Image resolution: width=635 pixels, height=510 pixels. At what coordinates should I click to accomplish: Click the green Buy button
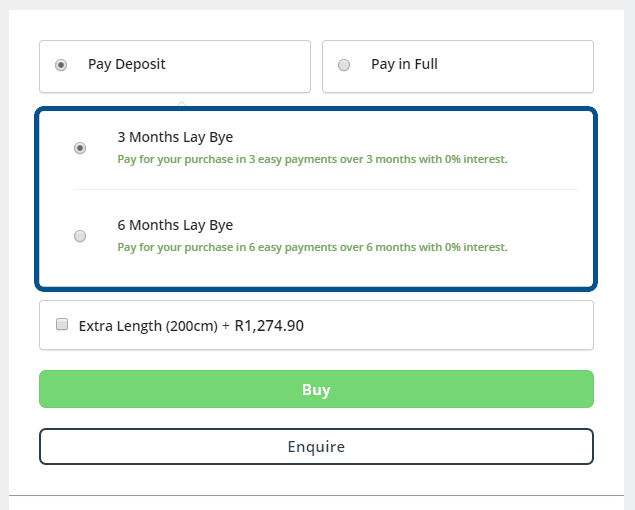(x=316, y=389)
